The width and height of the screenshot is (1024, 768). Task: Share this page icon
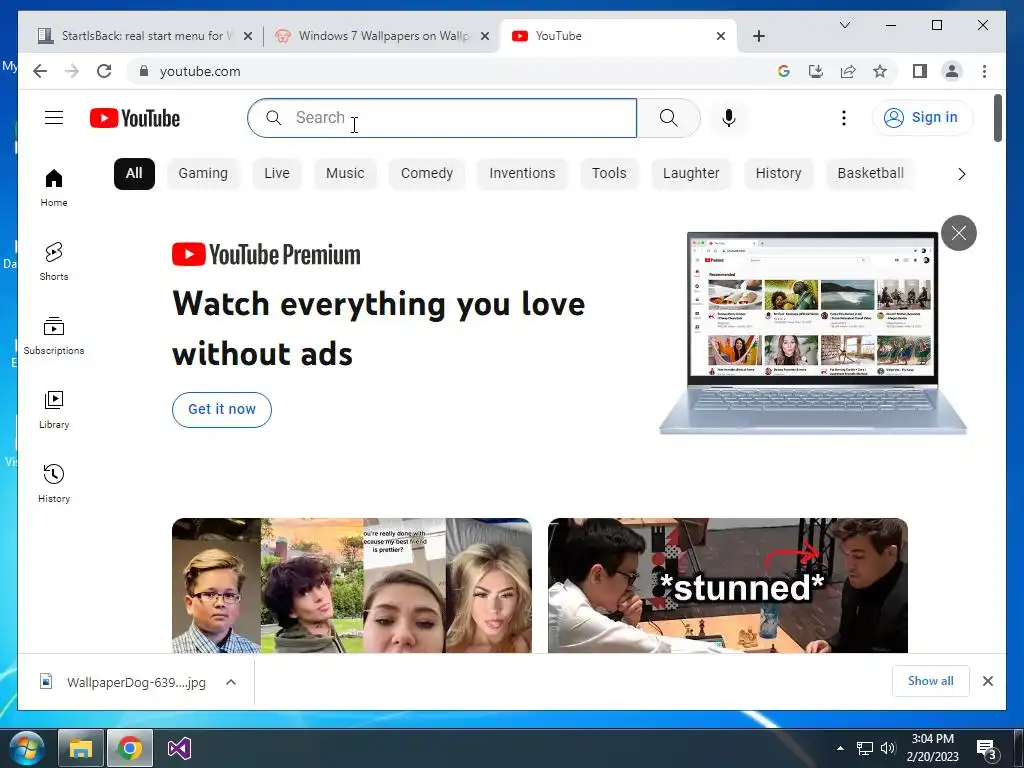[x=848, y=71]
